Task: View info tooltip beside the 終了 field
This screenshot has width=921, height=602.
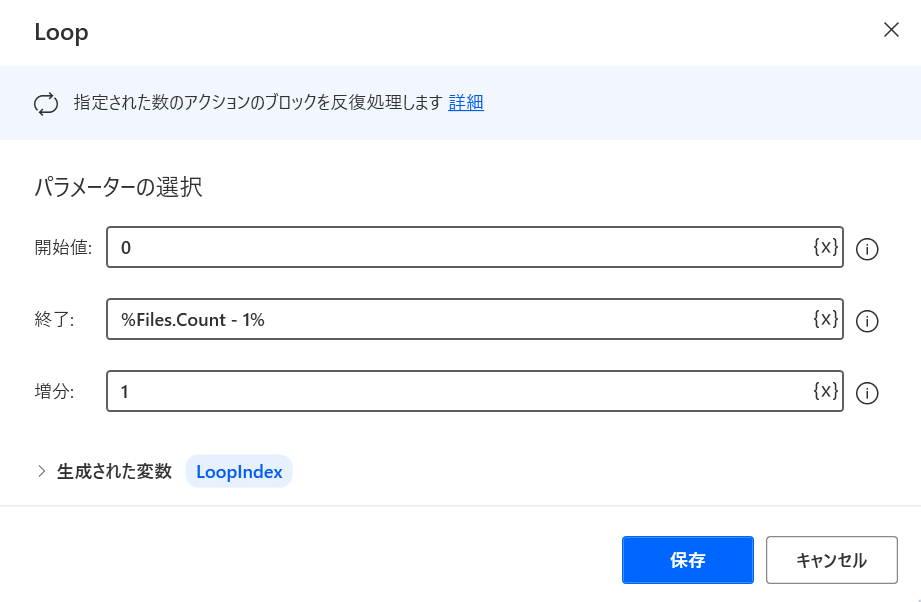Action: point(866,321)
